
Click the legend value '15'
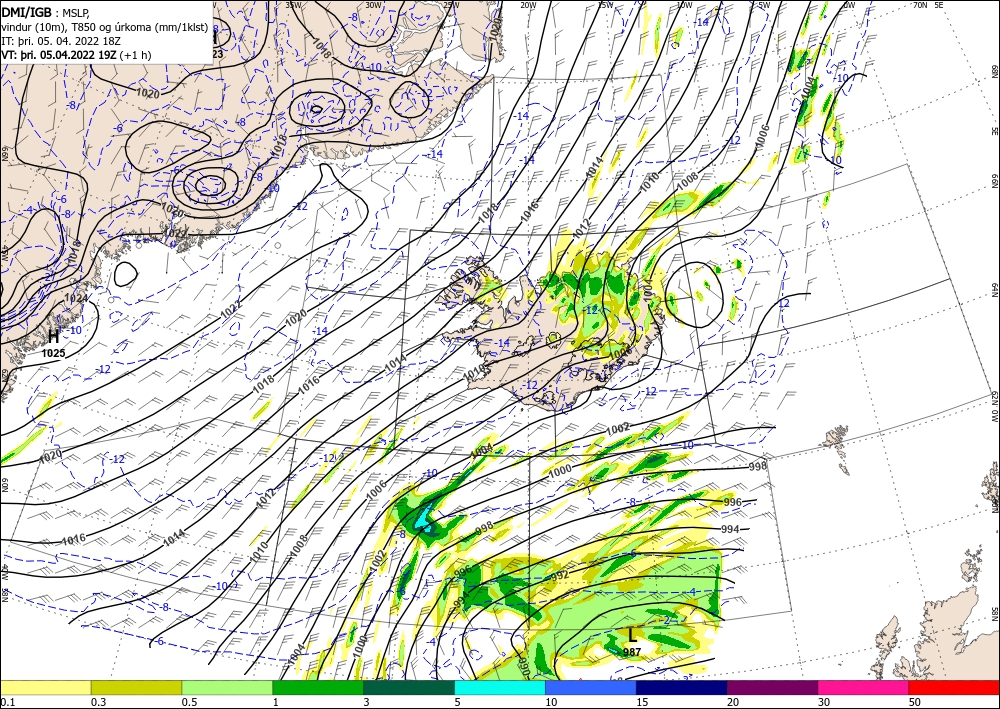click(643, 702)
